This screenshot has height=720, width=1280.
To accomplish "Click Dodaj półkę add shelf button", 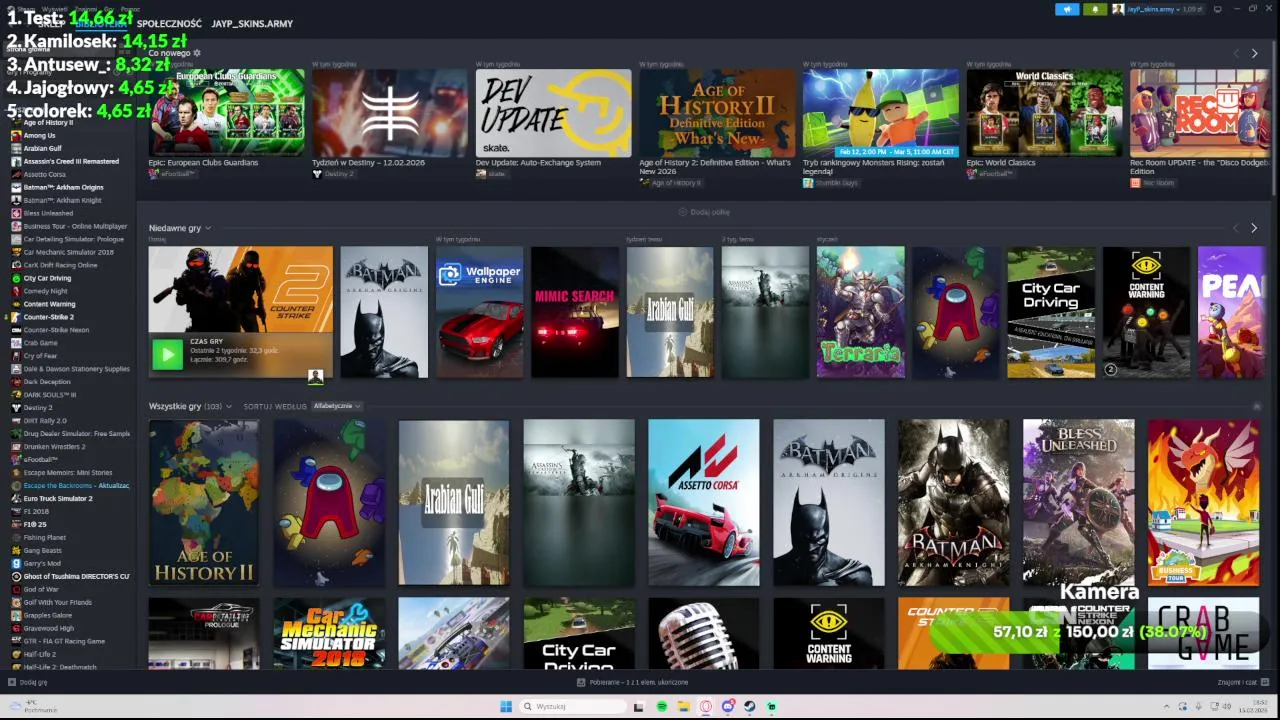I will click(704, 212).
